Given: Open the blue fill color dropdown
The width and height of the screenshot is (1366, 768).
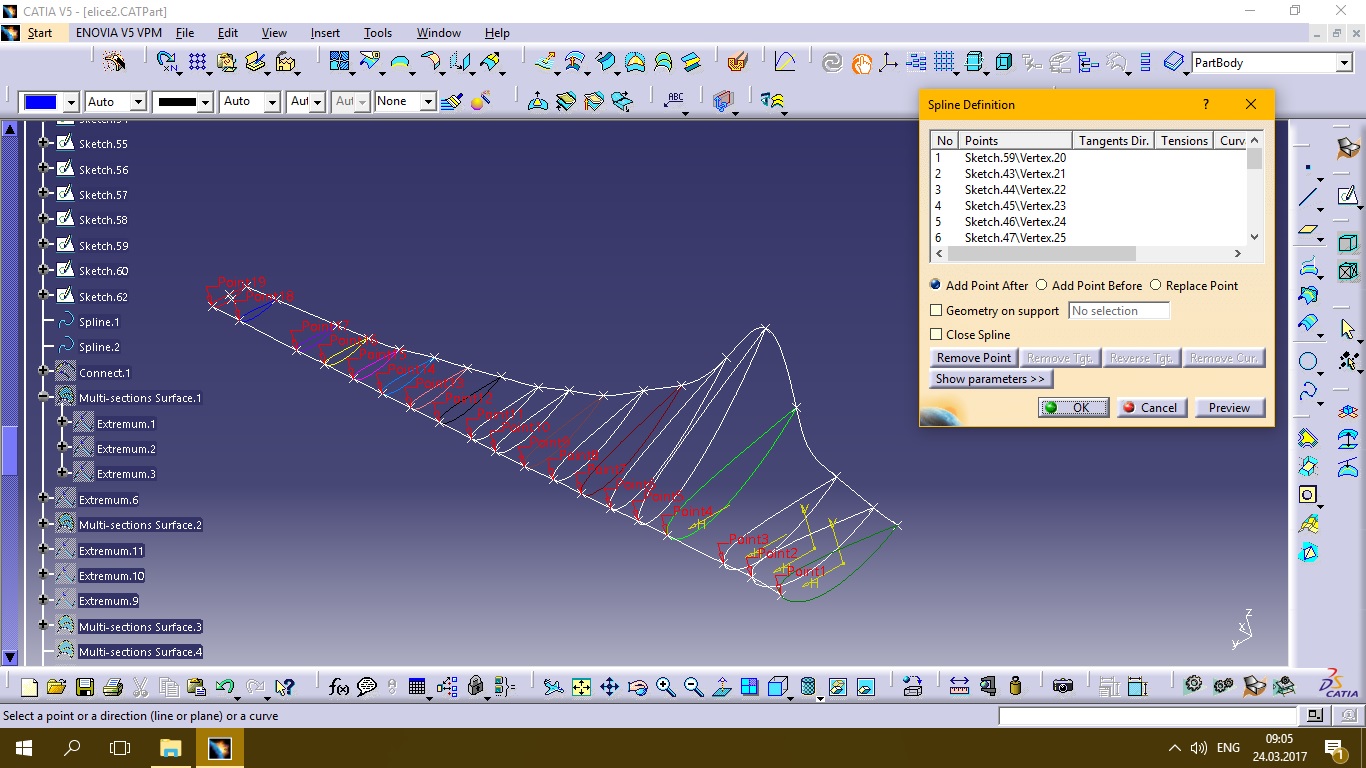Looking at the screenshot, I should [71, 102].
